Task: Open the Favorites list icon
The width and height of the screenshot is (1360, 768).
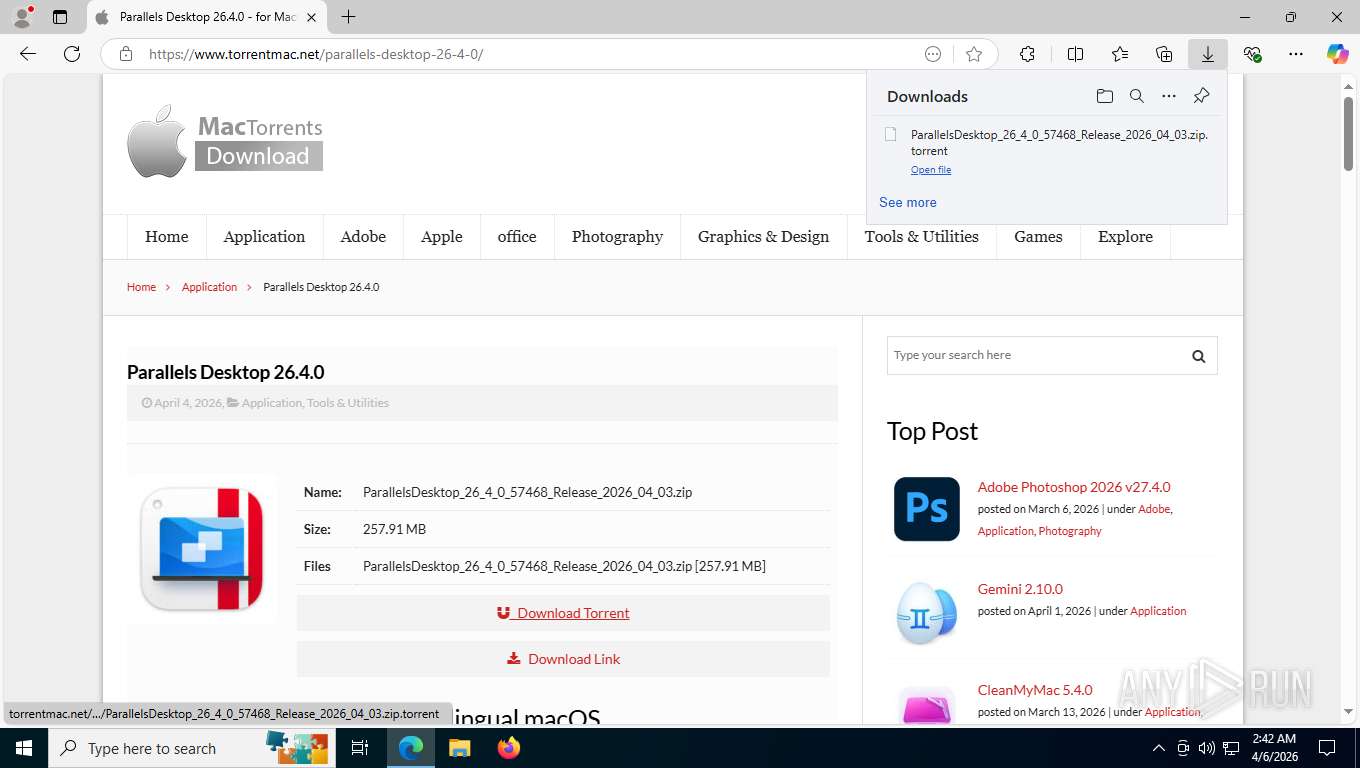Action: pyautogui.click(x=1120, y=54)
